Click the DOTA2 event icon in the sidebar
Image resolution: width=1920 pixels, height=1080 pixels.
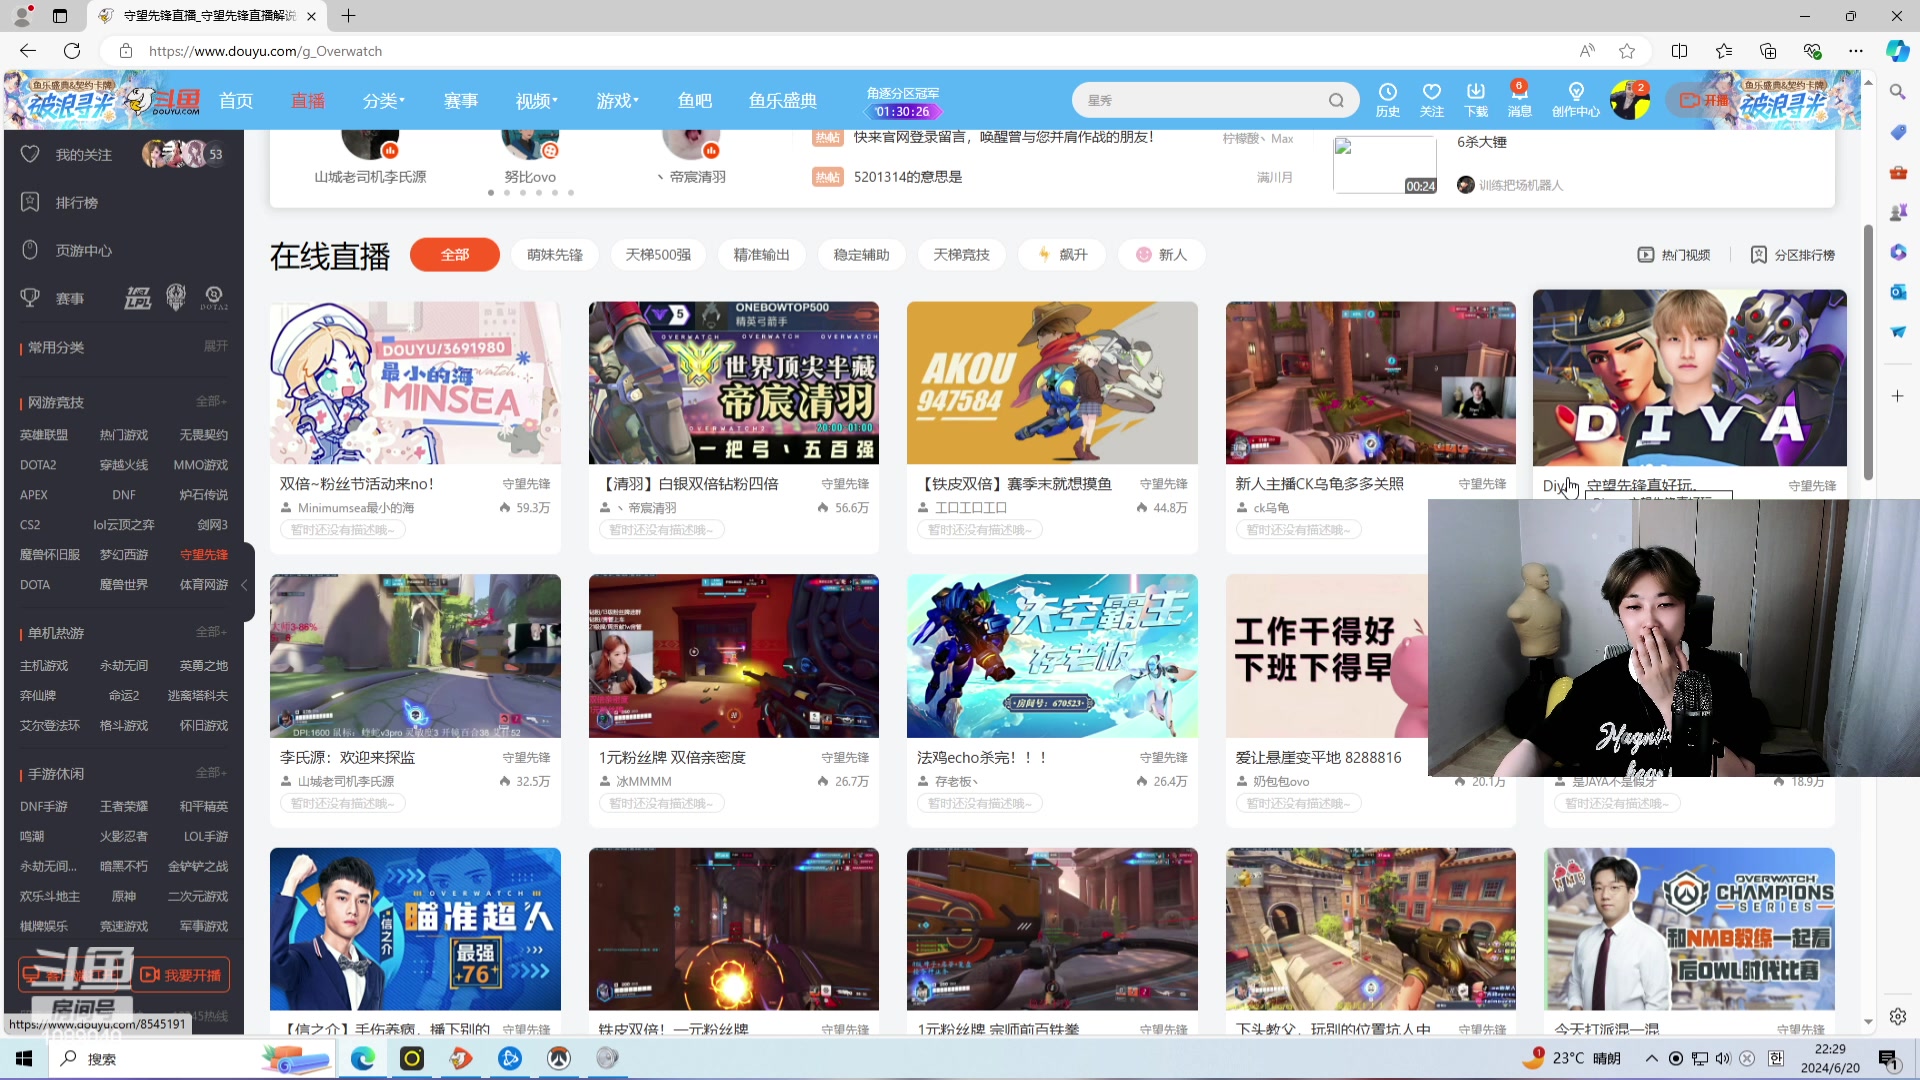click(x=214, y=297)
